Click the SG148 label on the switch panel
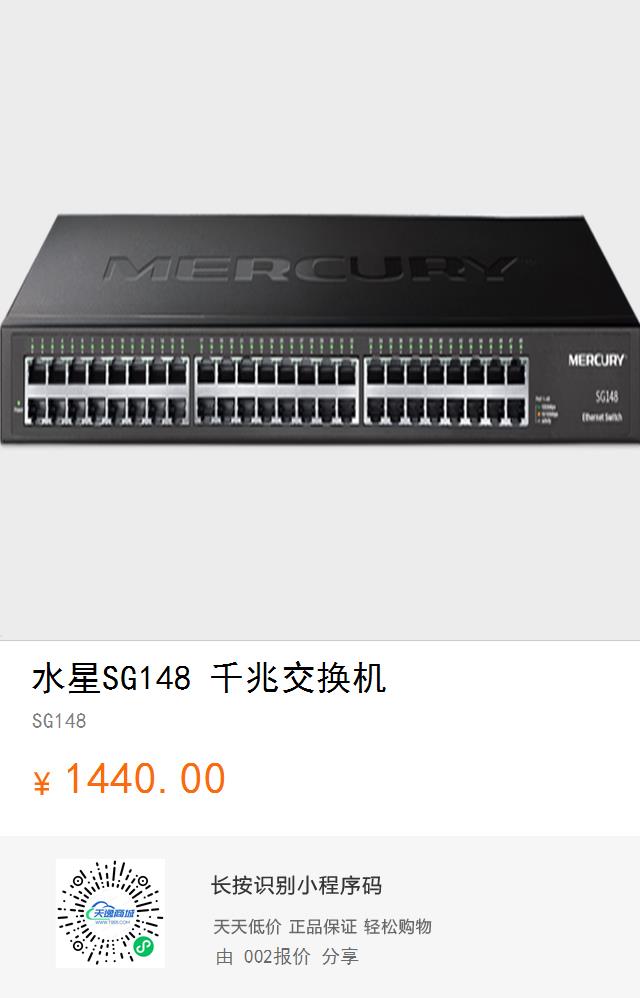640x998 pixels. (x=606, y=397)
